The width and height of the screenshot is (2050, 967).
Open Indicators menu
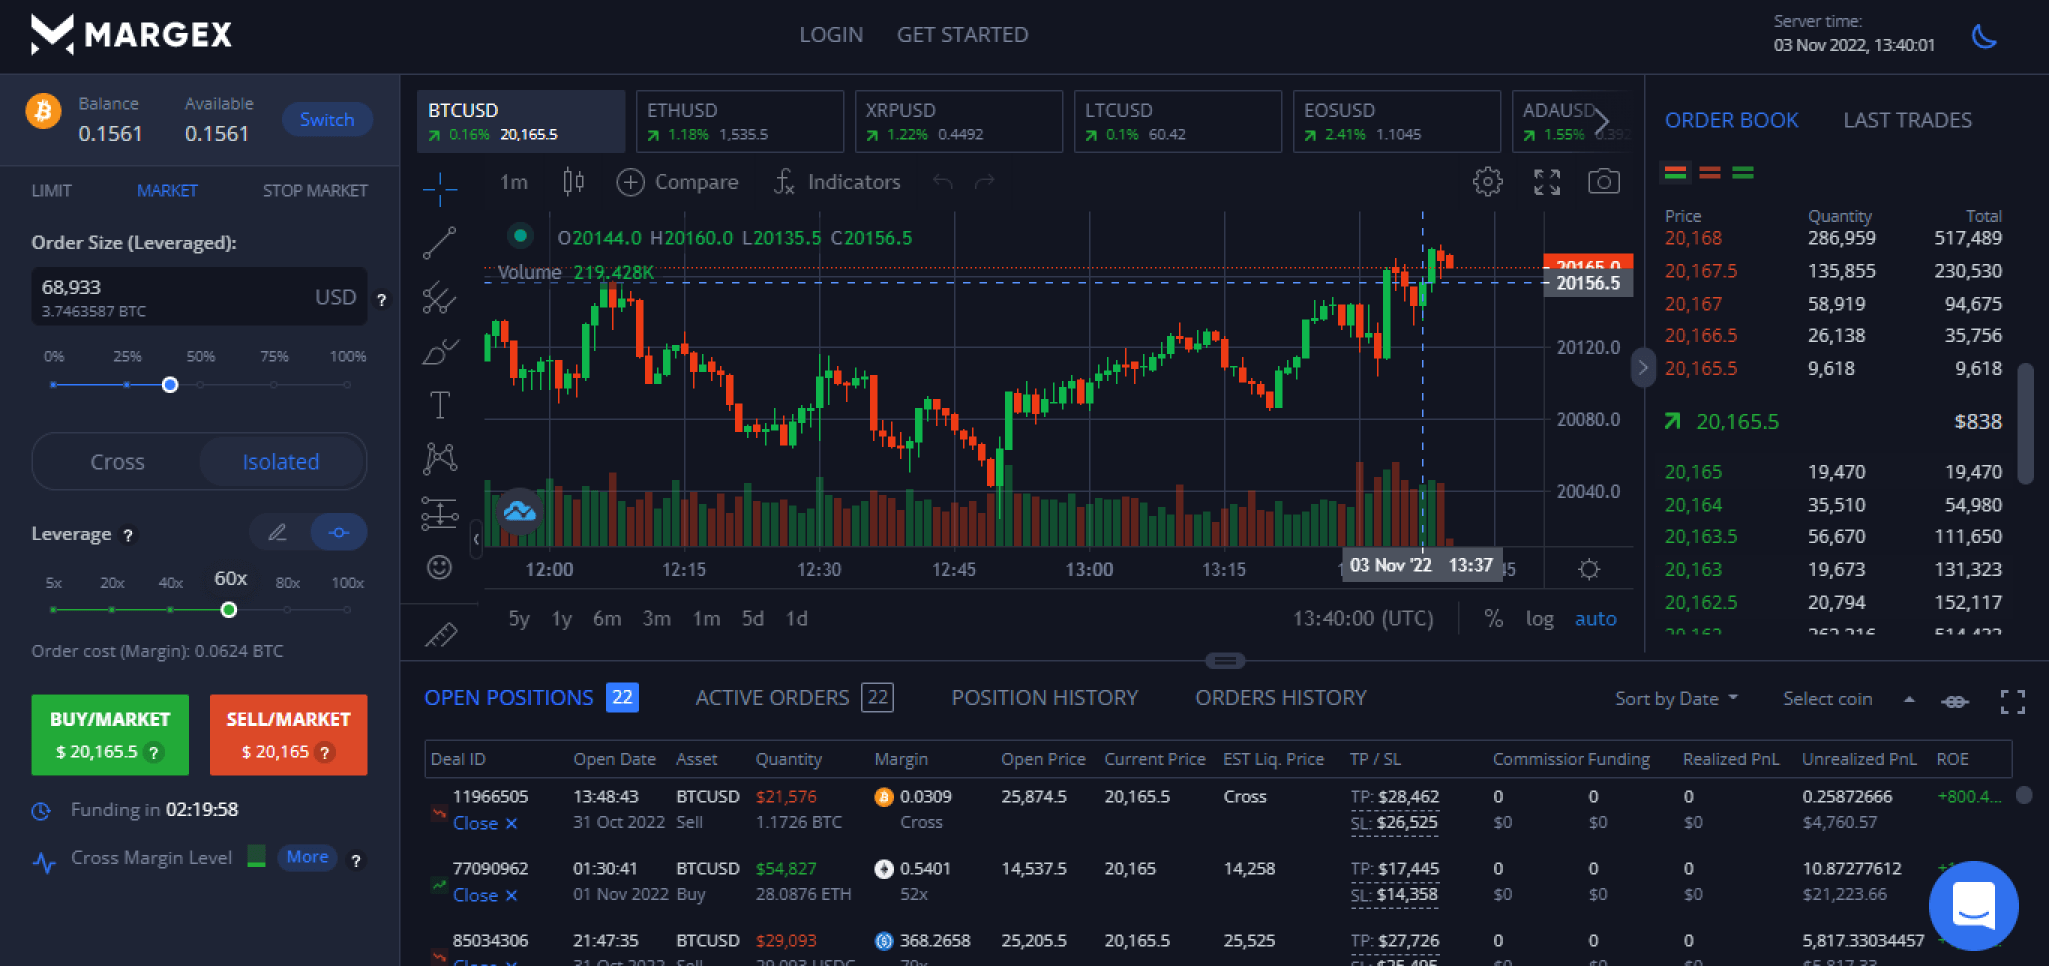[x=837, y=181]
